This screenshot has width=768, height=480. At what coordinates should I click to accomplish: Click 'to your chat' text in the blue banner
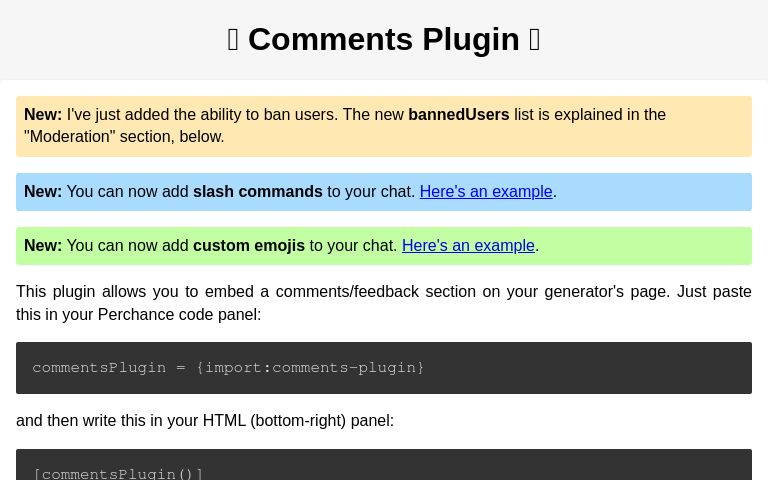(370, 191)
